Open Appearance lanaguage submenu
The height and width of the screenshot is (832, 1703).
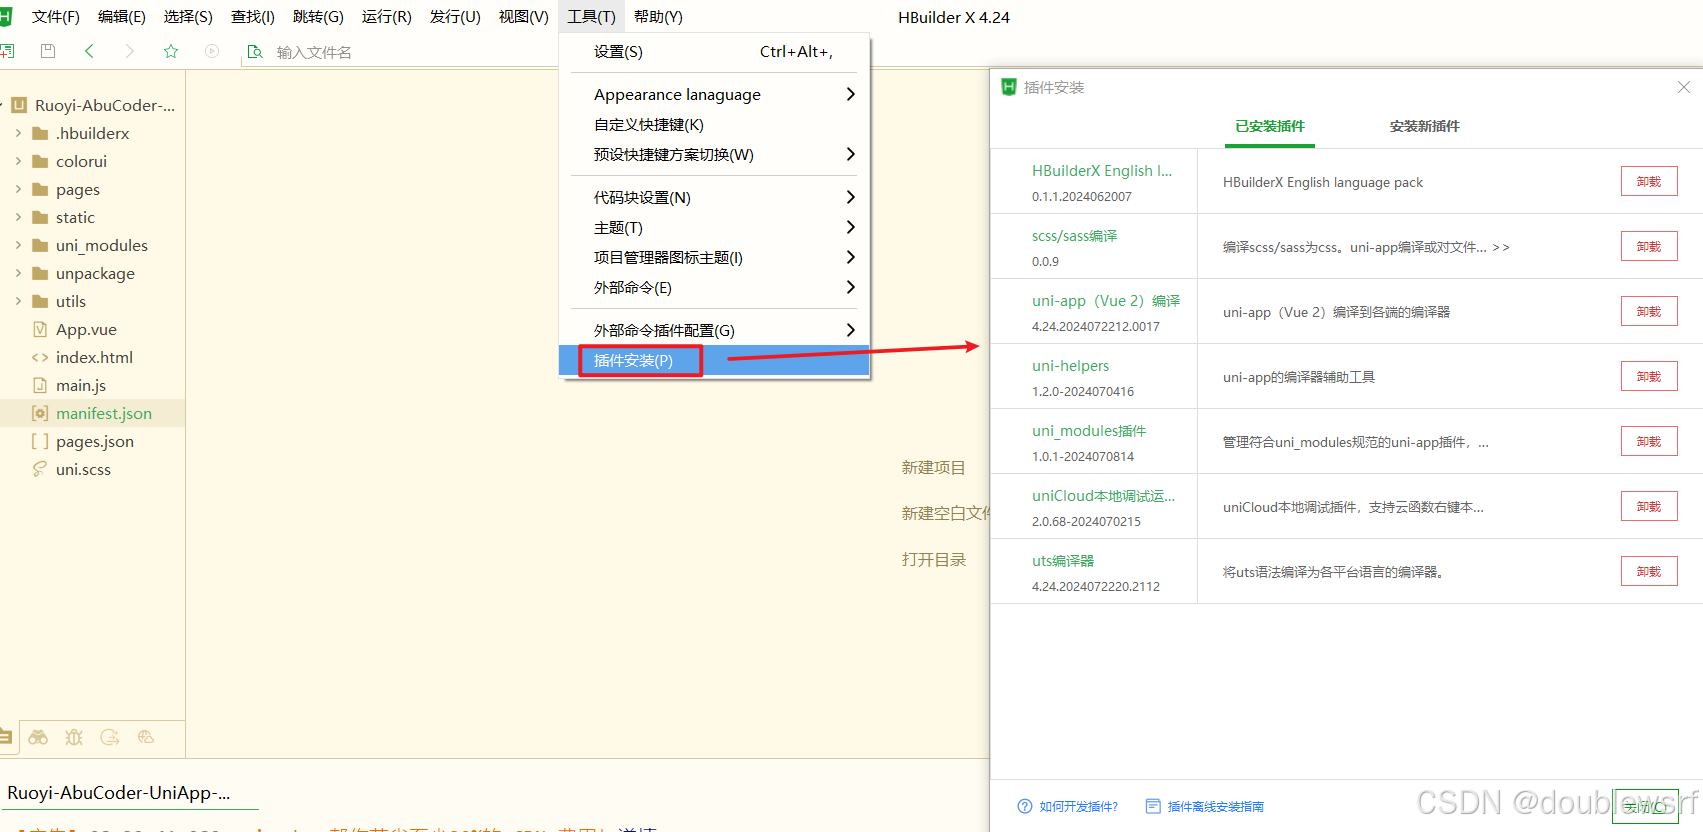click(714, 94)
